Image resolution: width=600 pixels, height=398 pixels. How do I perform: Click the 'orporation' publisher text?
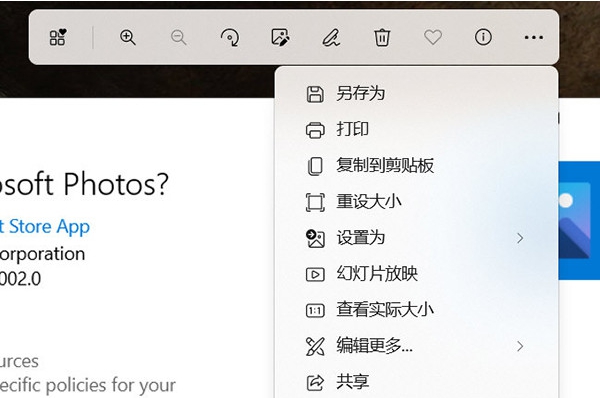[42, 255]
